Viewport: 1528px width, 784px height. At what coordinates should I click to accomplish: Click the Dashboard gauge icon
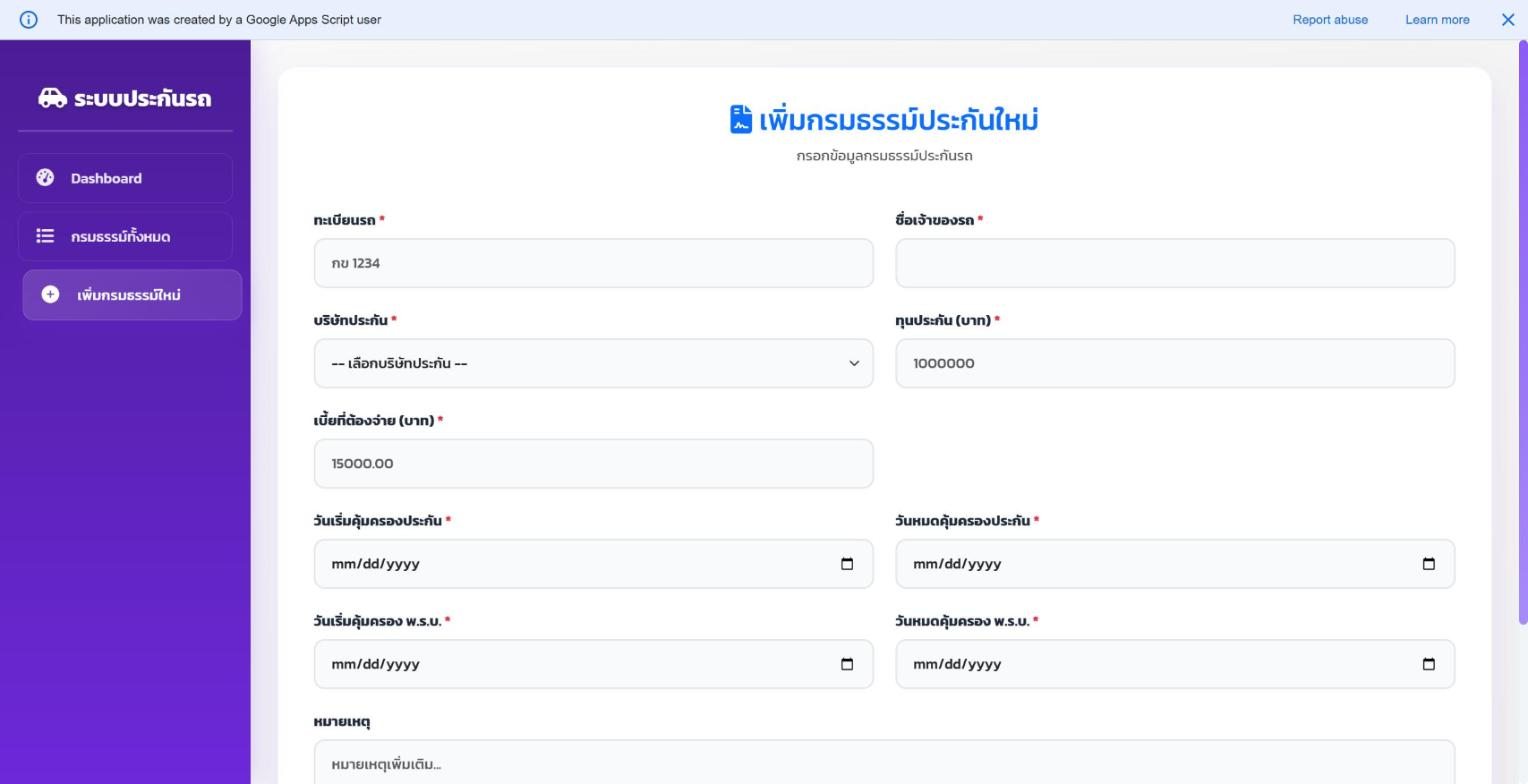[x=45, y=178]
